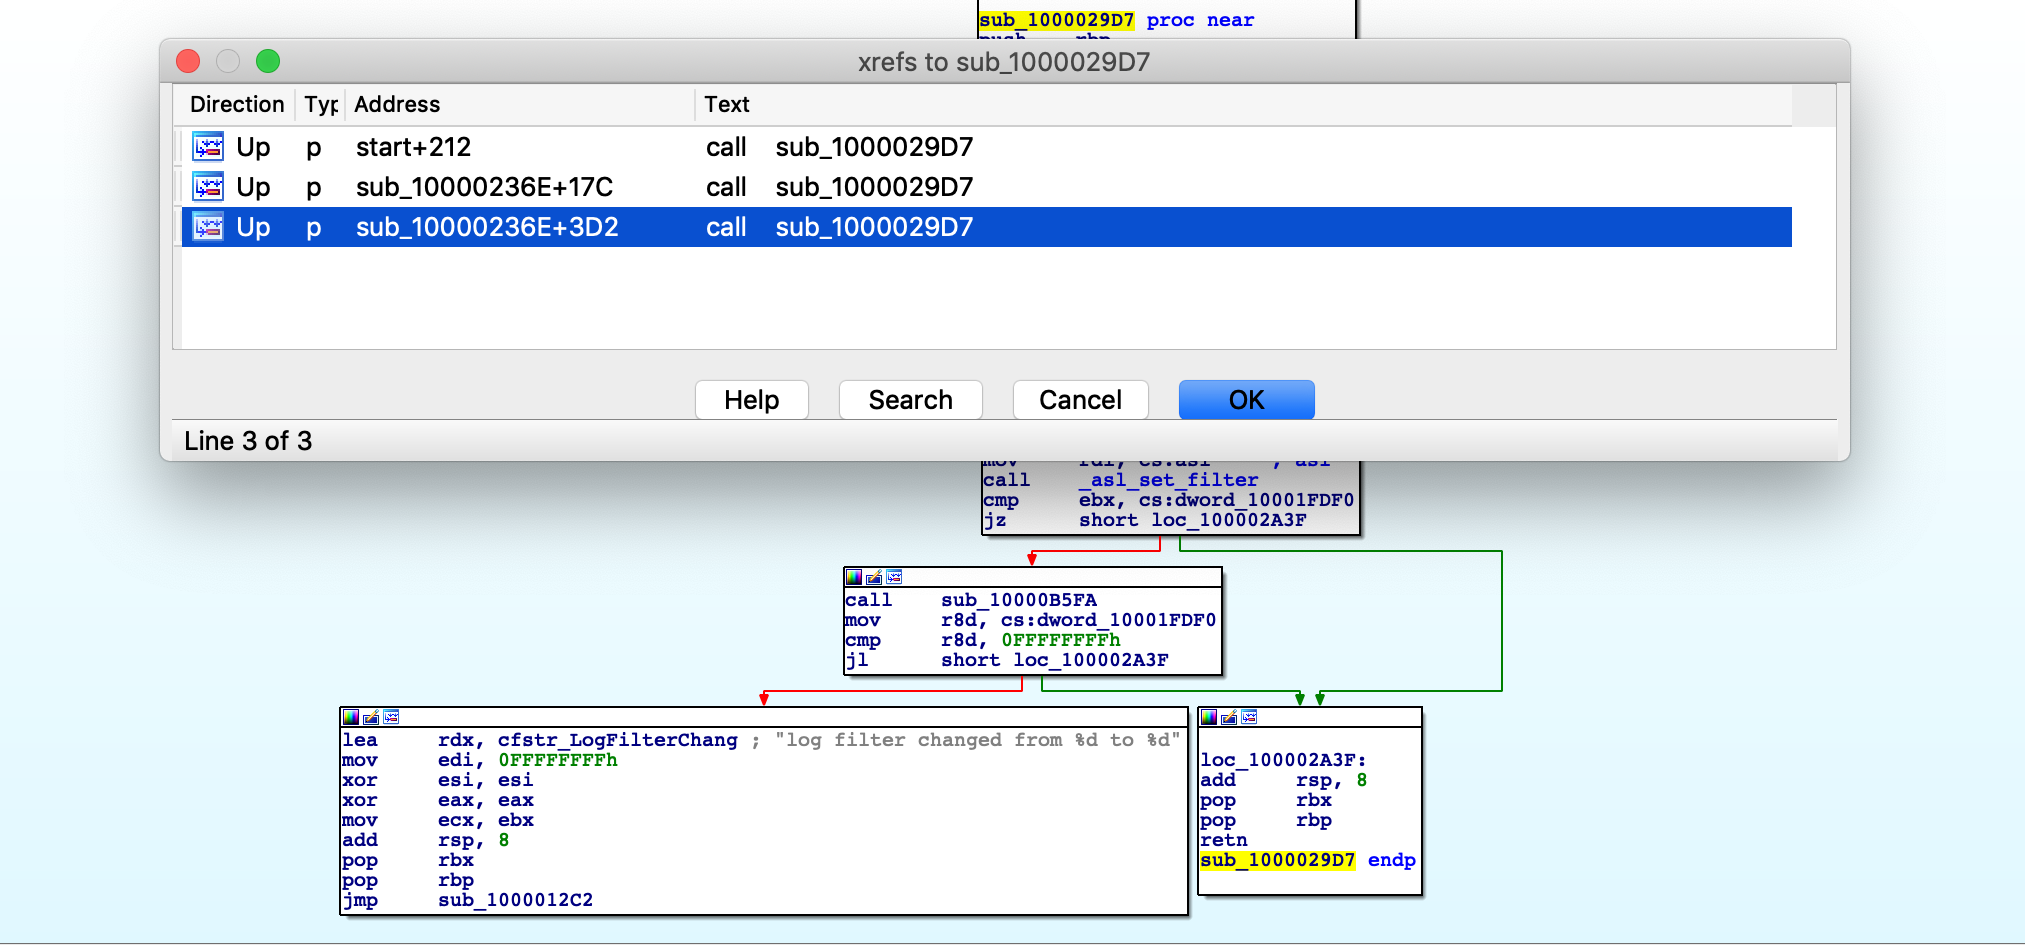This screenshot has height=945, width=2025.
Task: Click the 'Line 3 of 3' status text
Action: click(x=248, y=441)
